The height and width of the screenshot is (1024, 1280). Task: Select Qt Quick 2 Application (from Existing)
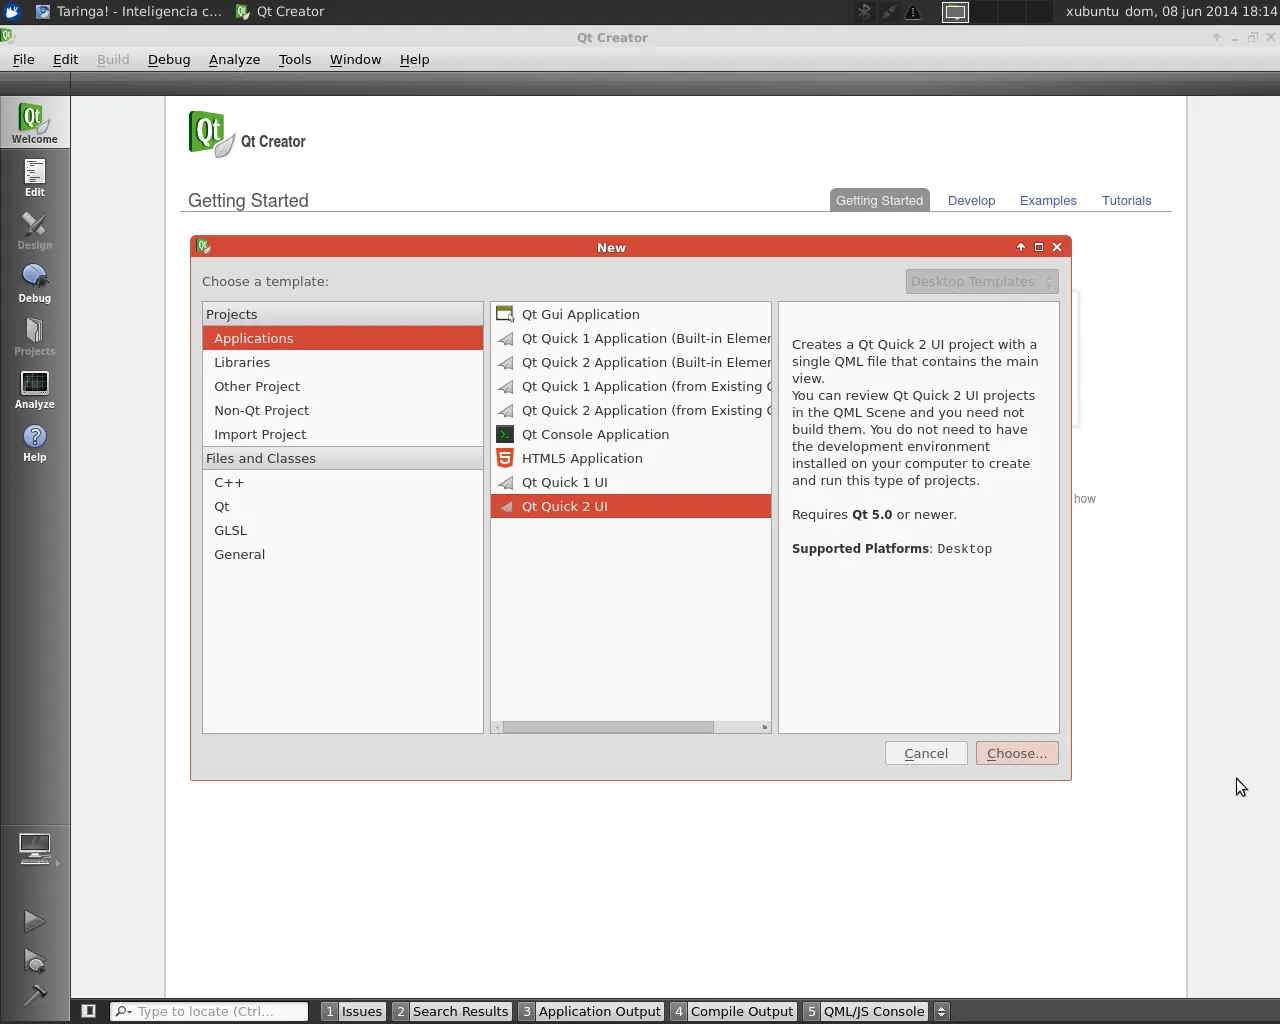coord(631,410)
